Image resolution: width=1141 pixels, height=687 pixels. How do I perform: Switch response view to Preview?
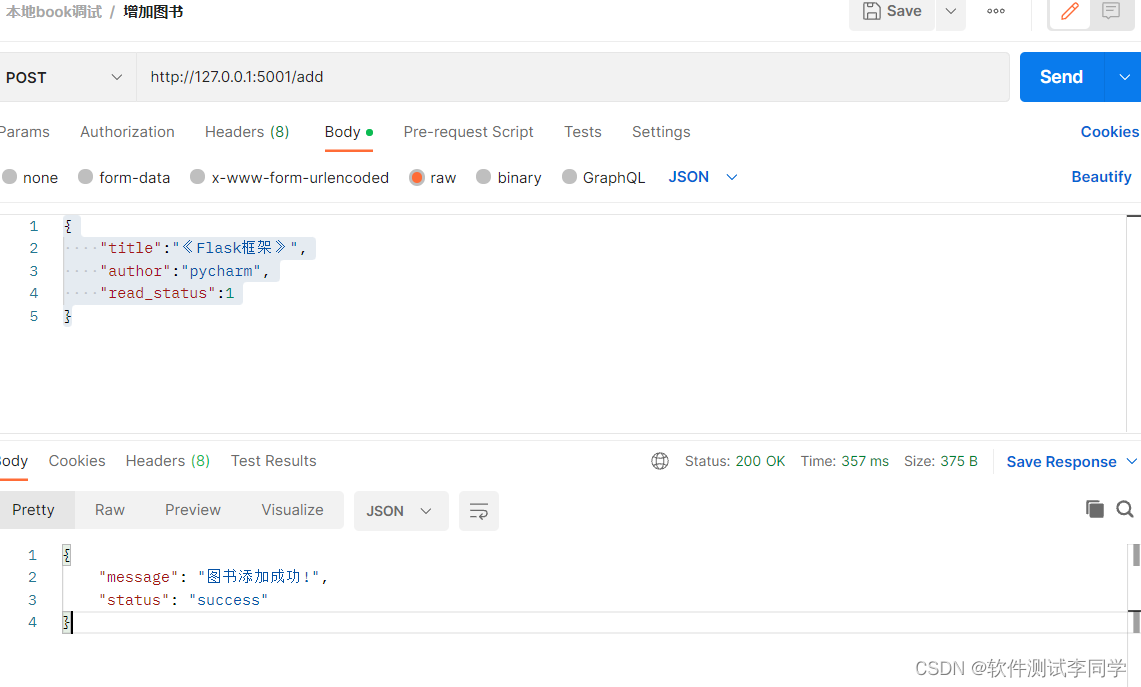(x=193, y=509)
